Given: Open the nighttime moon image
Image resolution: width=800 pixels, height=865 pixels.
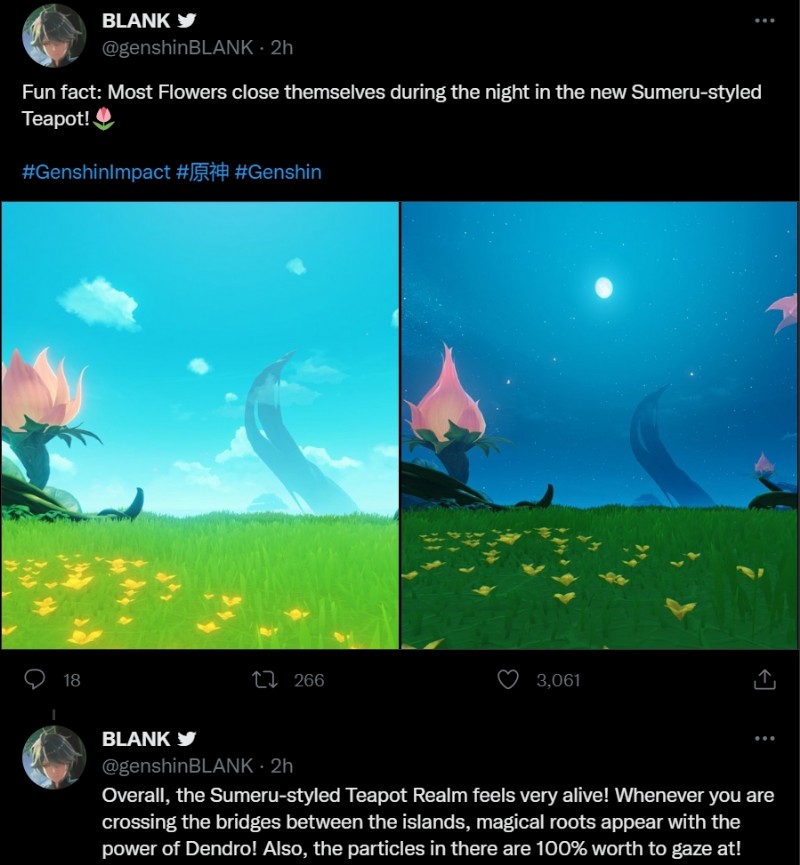Looking at the screenshot, I should (599, 425).
